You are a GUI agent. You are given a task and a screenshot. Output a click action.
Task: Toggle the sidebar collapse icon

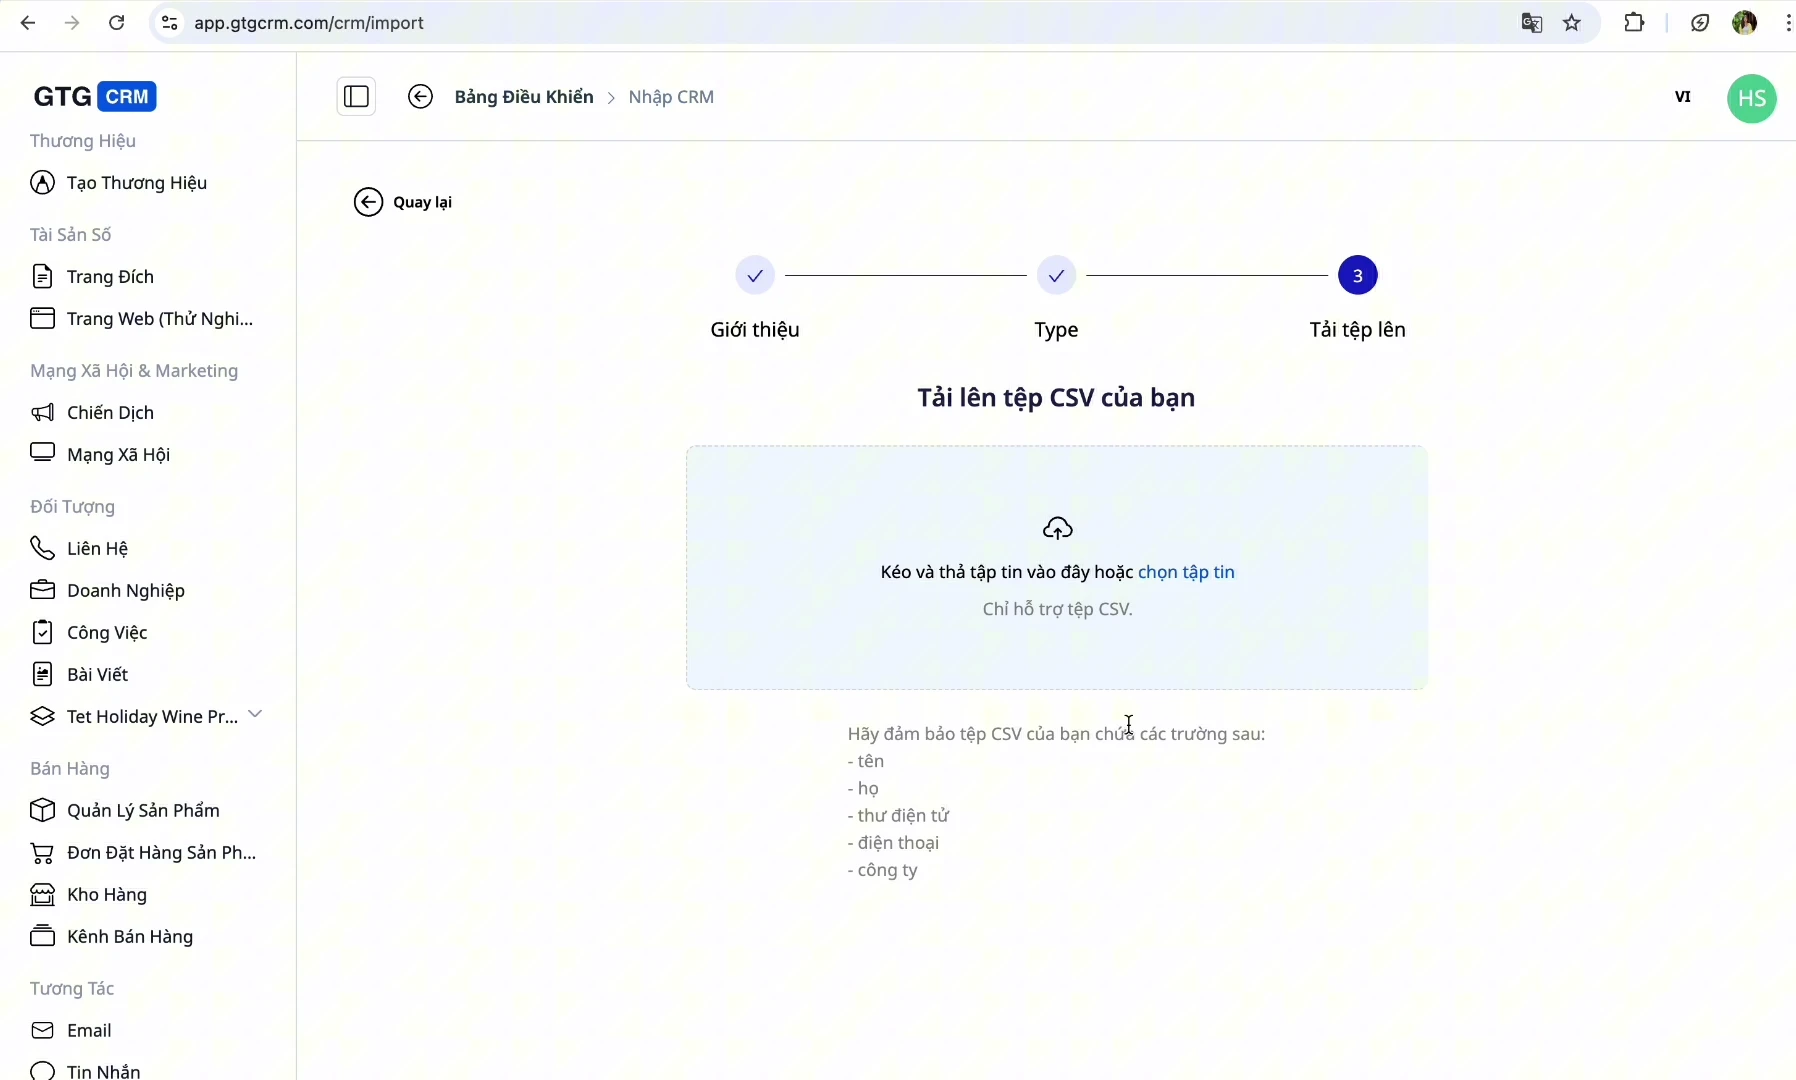pos(357,96)
